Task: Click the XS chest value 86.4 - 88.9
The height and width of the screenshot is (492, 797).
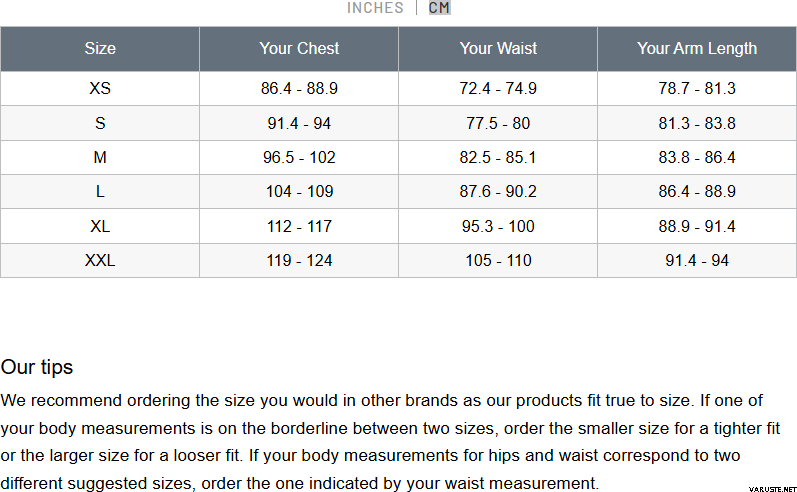Action: pyautogui.click(x=299, y=89)
